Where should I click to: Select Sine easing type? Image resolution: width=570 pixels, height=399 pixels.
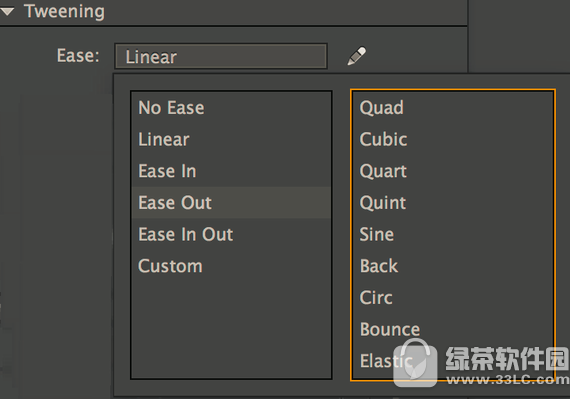(x=453, y=234)
